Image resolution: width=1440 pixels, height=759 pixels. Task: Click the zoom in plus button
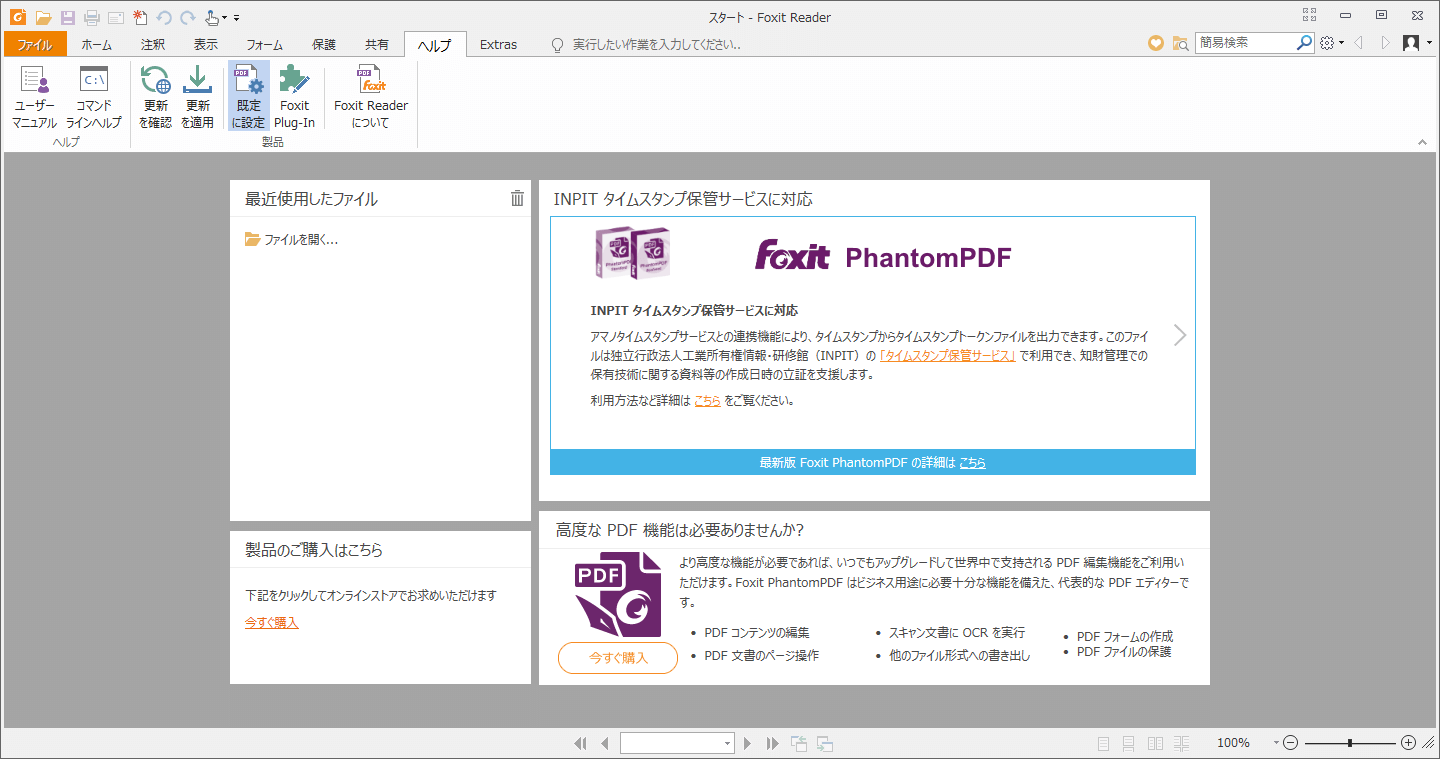tap(1408, 743)
